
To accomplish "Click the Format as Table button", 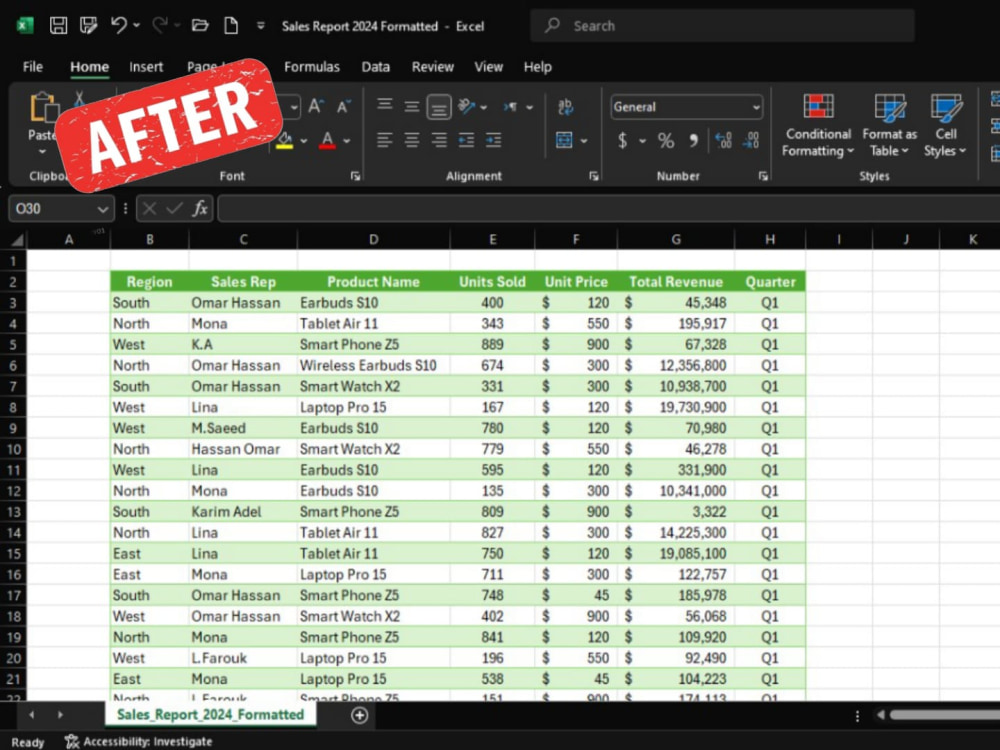I will coord(889,126).
